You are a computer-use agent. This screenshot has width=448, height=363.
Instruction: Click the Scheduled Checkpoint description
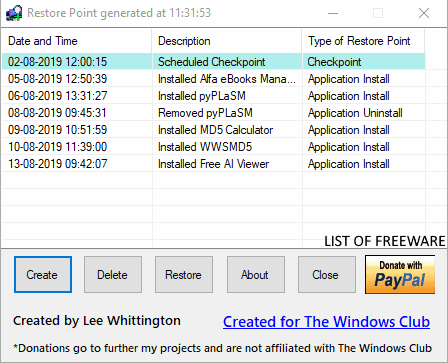point(212,62)
